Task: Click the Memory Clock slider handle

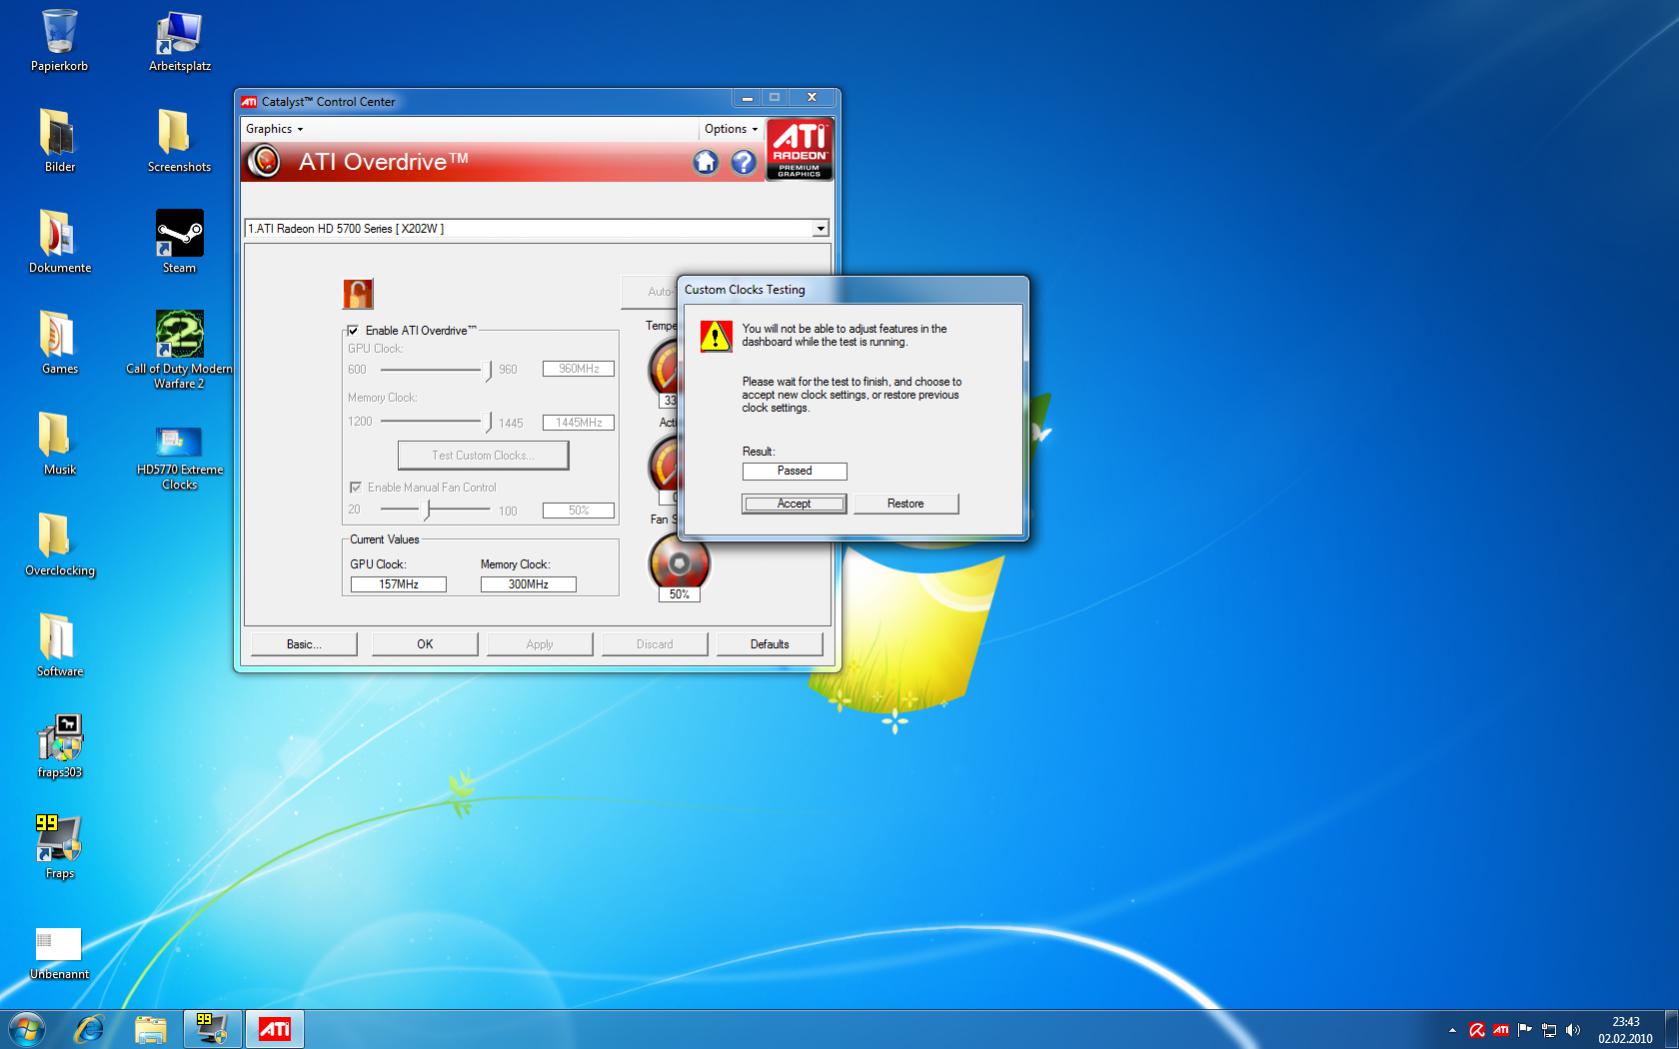Action: [488, 422]
